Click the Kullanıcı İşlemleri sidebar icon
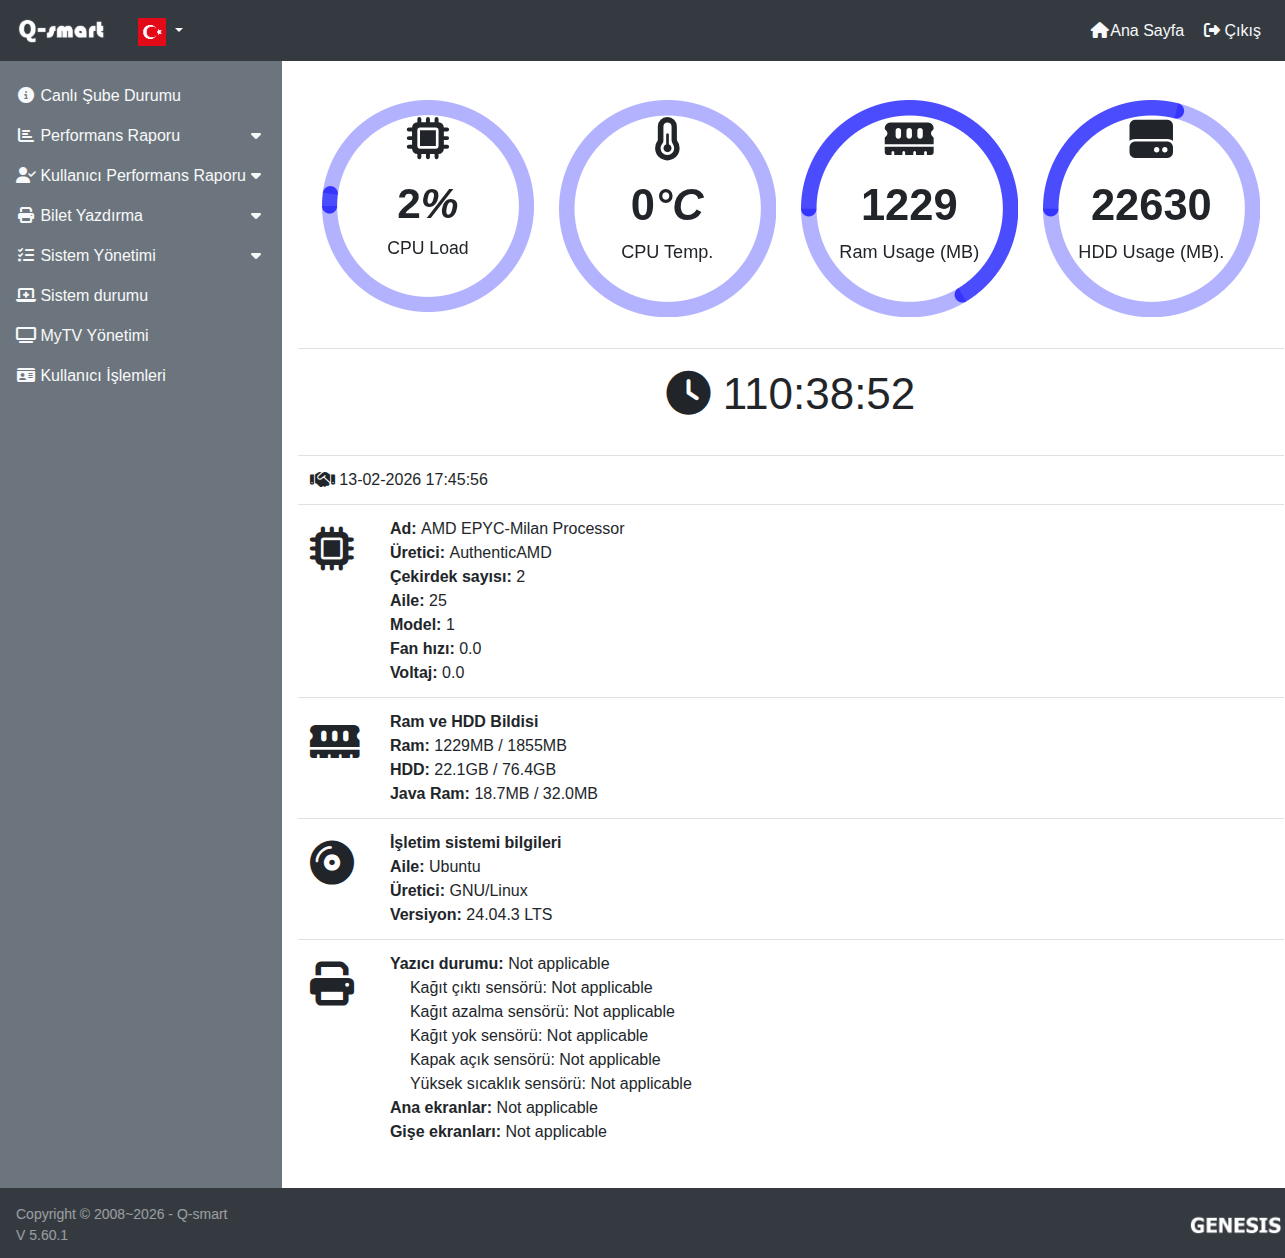1285x1258 pixels. pyautogui.click(x=26, y=374)
